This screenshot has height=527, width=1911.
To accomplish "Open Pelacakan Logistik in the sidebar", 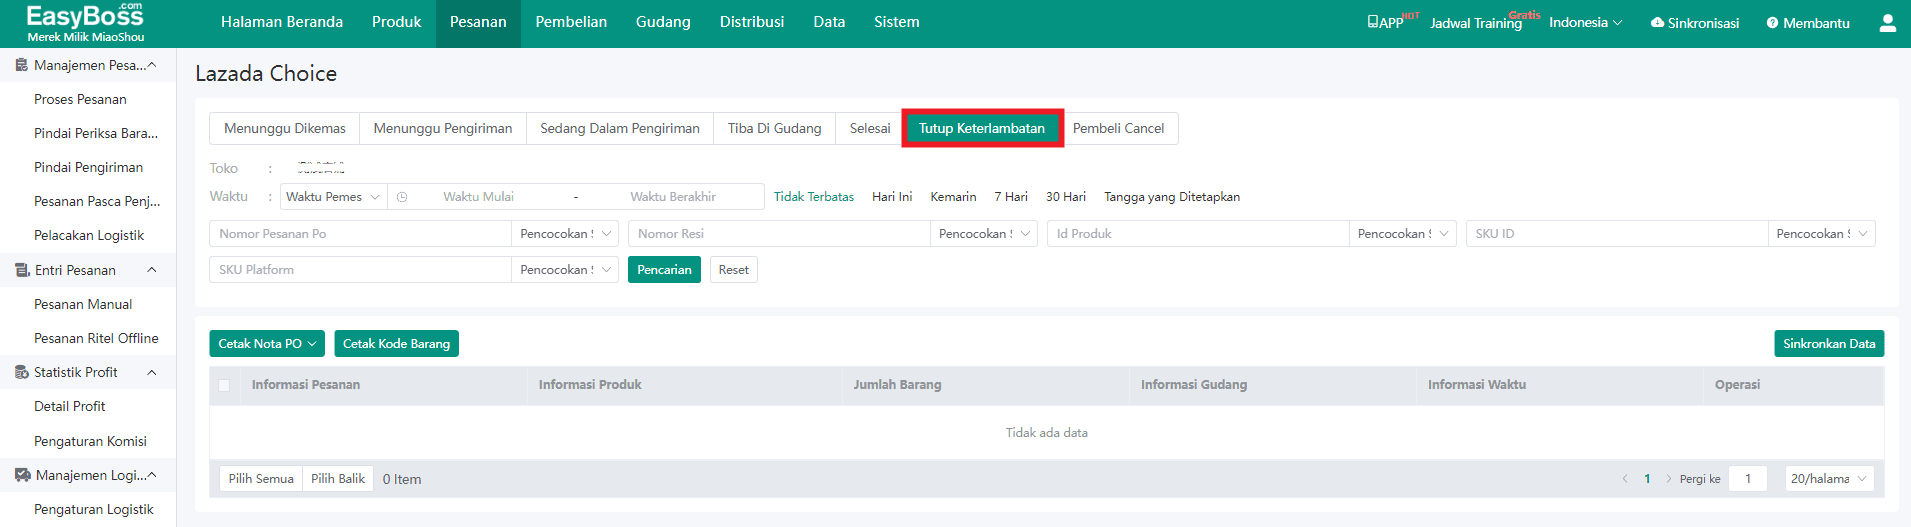I will 89,235.
